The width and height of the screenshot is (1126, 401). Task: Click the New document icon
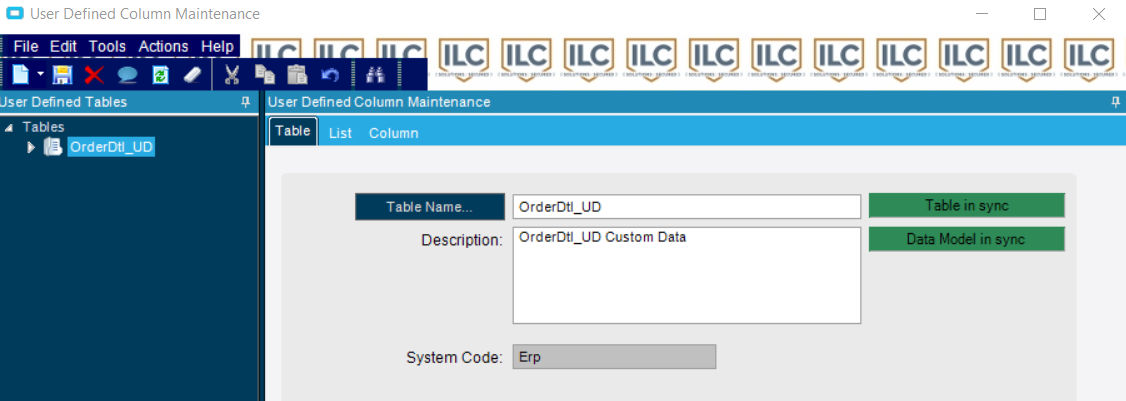20,75
